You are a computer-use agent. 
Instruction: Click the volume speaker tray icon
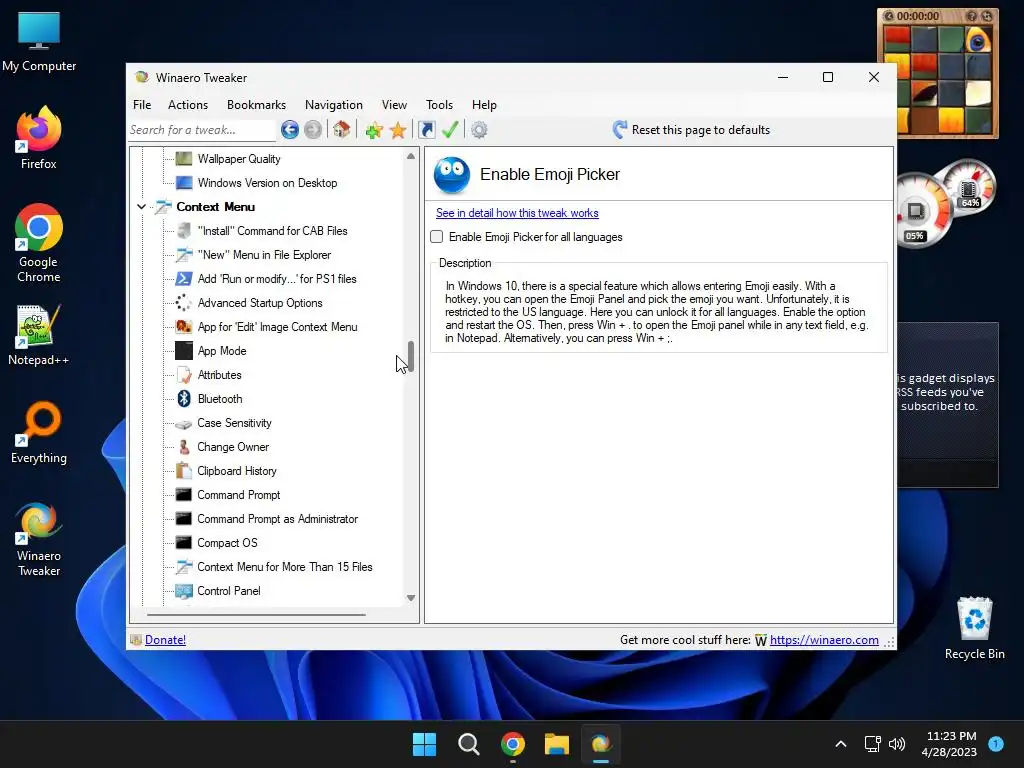pyautogui.click(x=897, y=744)
